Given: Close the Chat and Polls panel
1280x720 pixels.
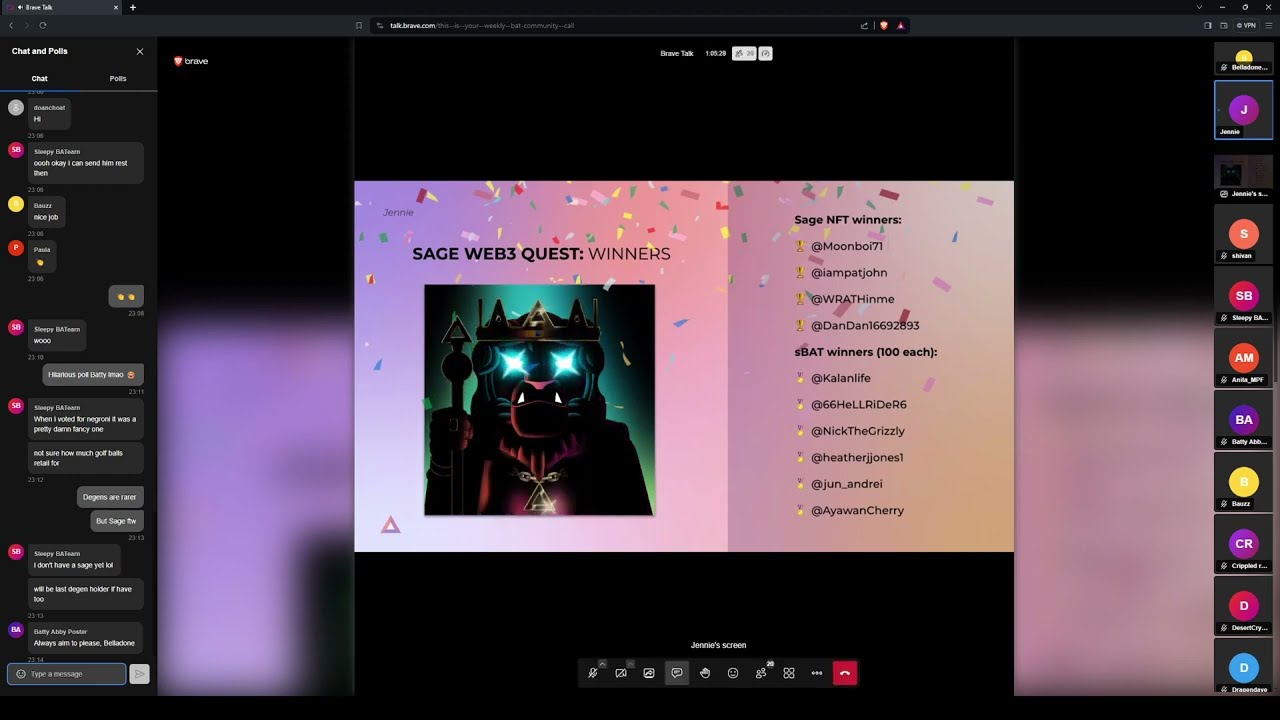Looking at the screenshot, I should tap(140, 51).
